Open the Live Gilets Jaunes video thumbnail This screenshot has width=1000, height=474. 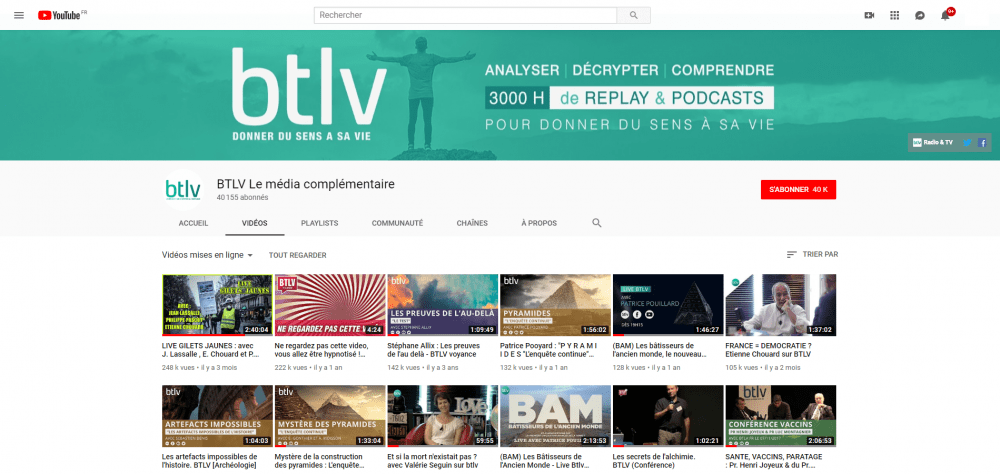[x=217, y=305]
